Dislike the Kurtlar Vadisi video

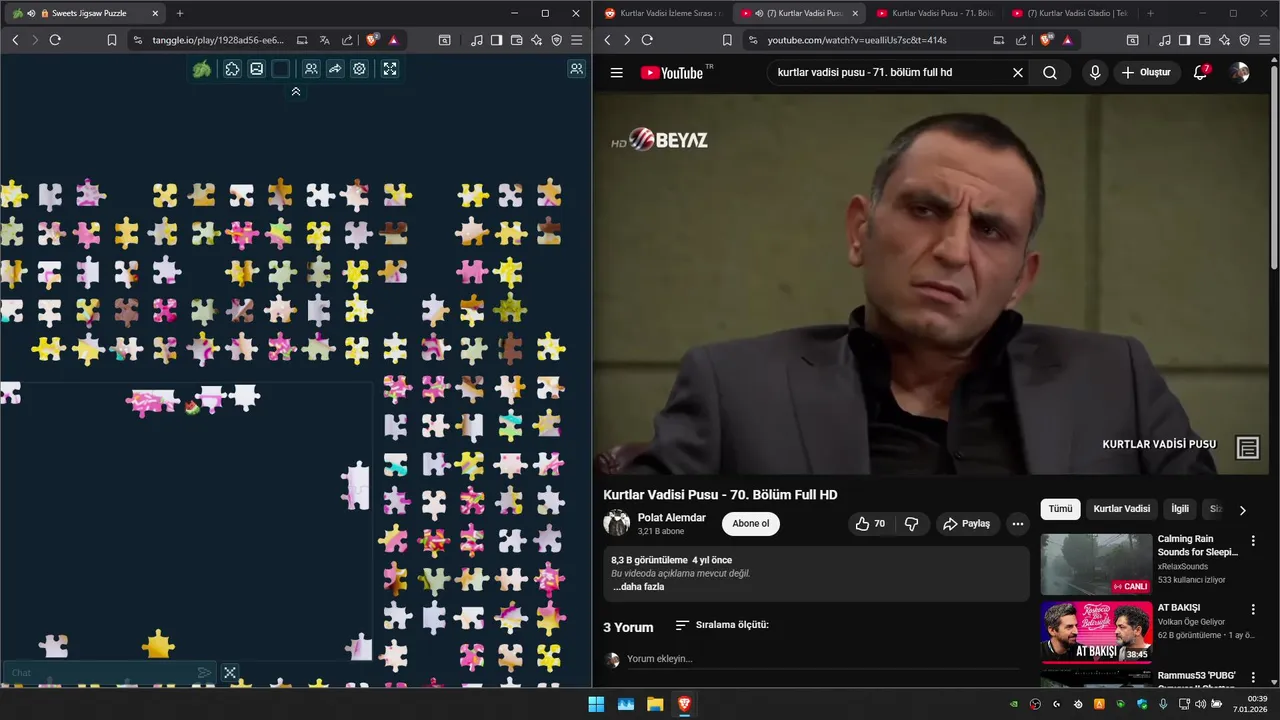tap(911, 524)
